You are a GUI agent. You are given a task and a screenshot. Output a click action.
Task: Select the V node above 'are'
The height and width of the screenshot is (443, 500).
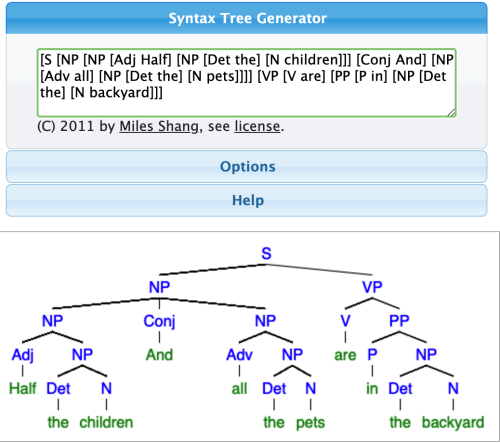point(345,321)
